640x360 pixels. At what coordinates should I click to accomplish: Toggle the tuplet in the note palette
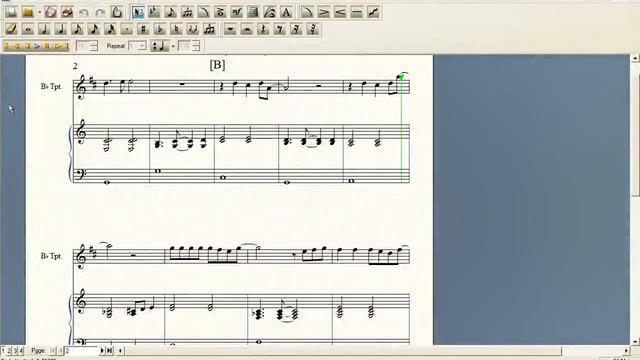pos(209,29)
